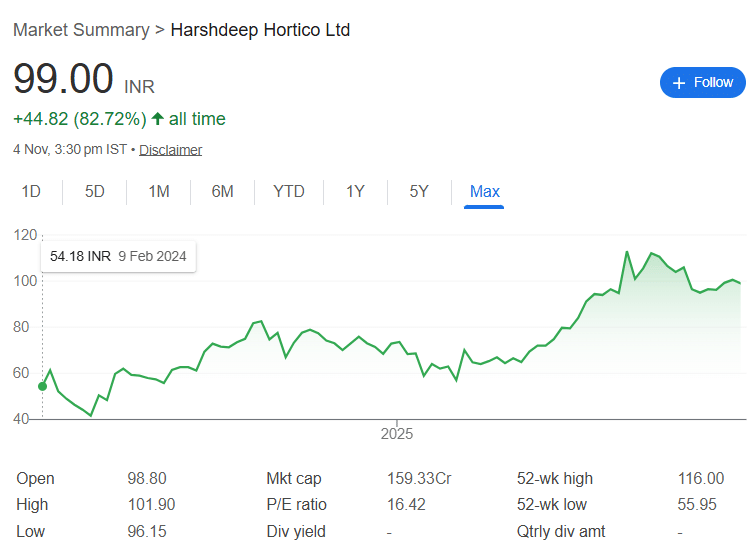Click the 52-wk high value 116.00
747x552 pixels.
coord(700,479)
